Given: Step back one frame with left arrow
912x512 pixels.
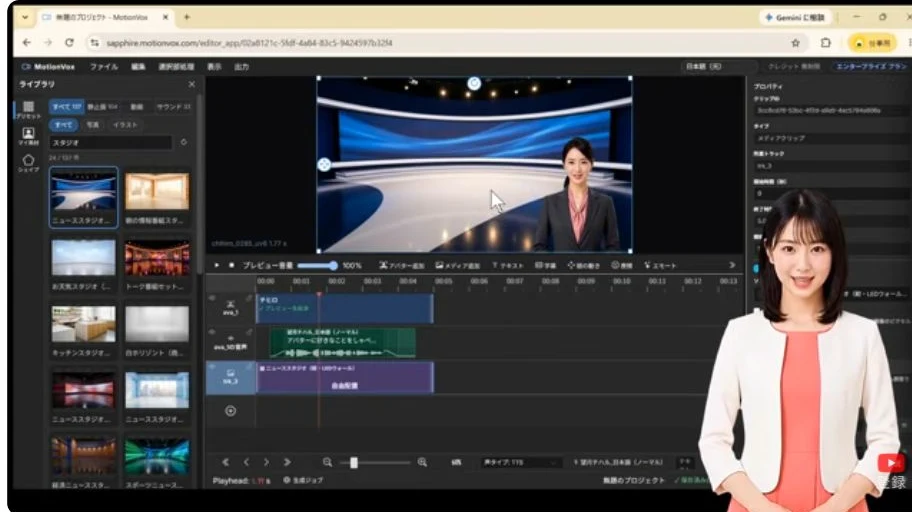Looking at the screenshot, I should point(246,462).
